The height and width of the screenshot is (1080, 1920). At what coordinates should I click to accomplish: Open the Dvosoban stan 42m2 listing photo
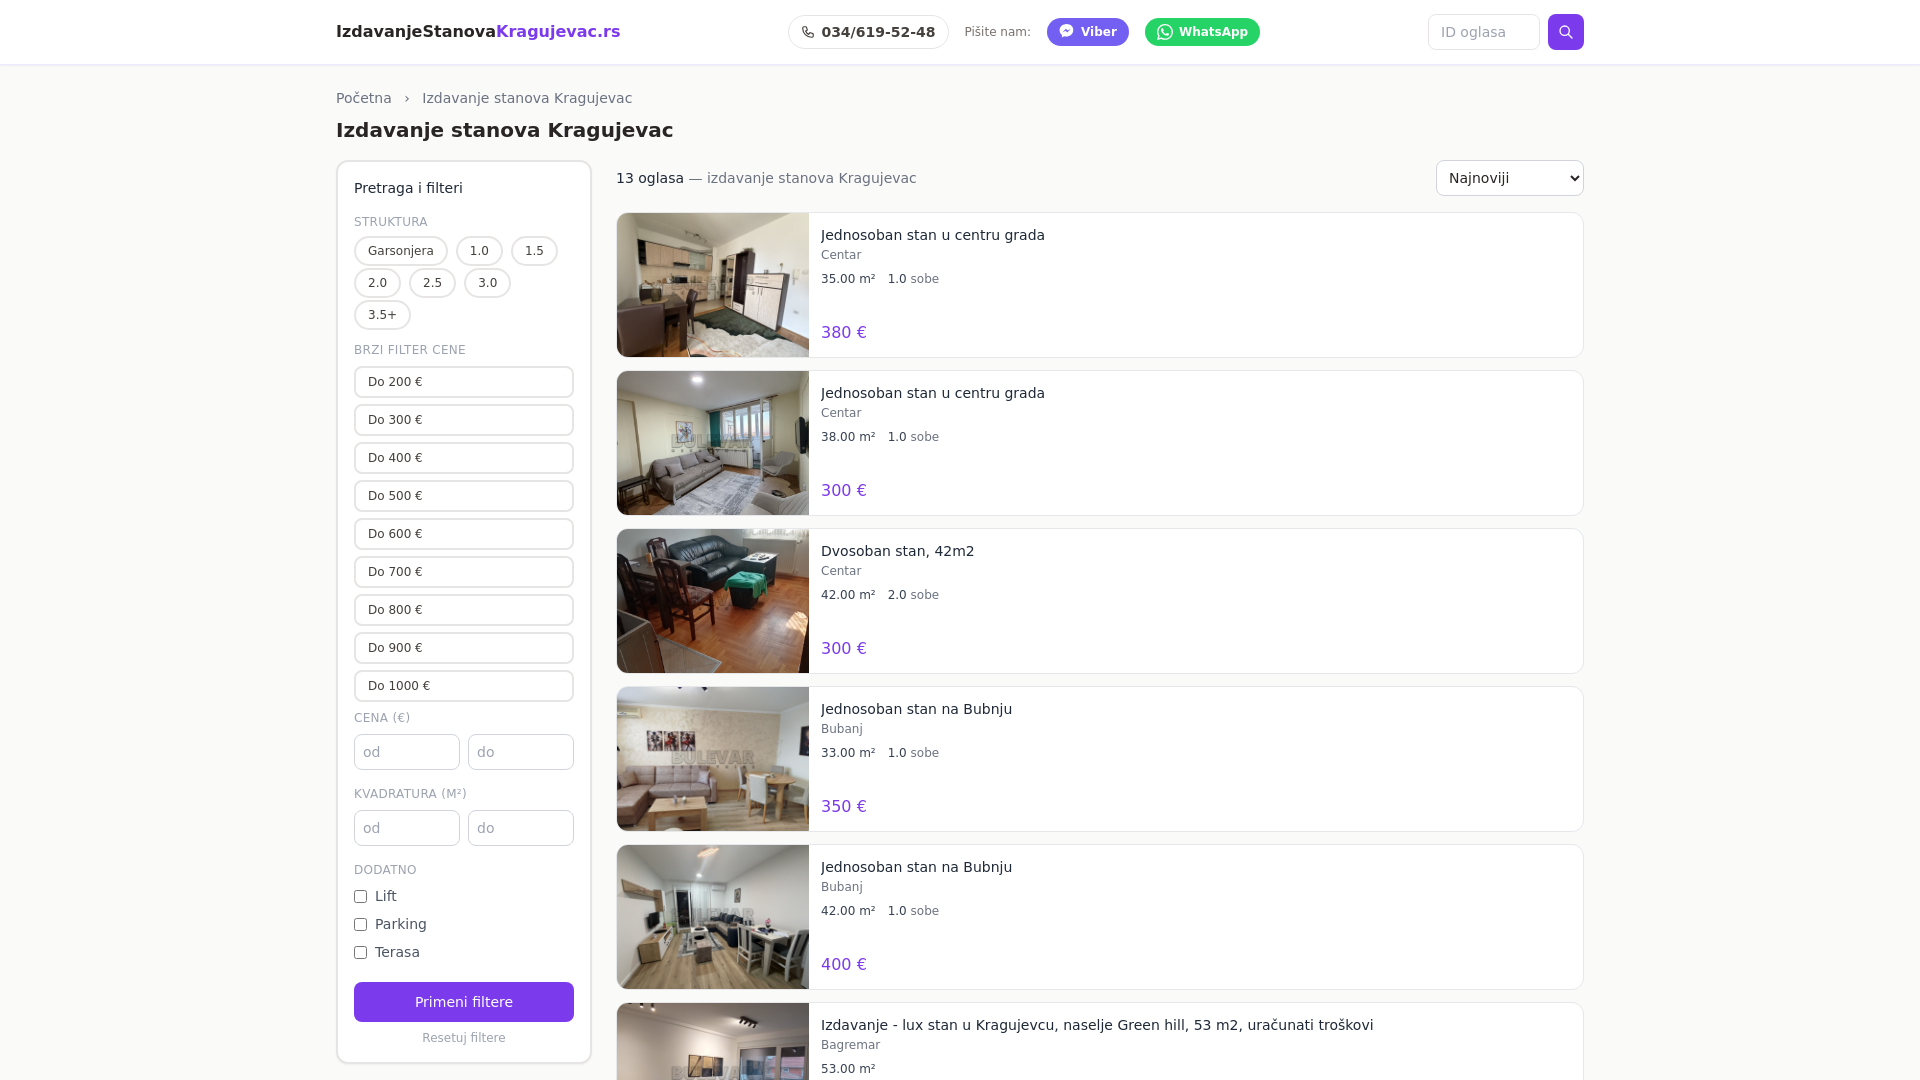click(712, 601)
